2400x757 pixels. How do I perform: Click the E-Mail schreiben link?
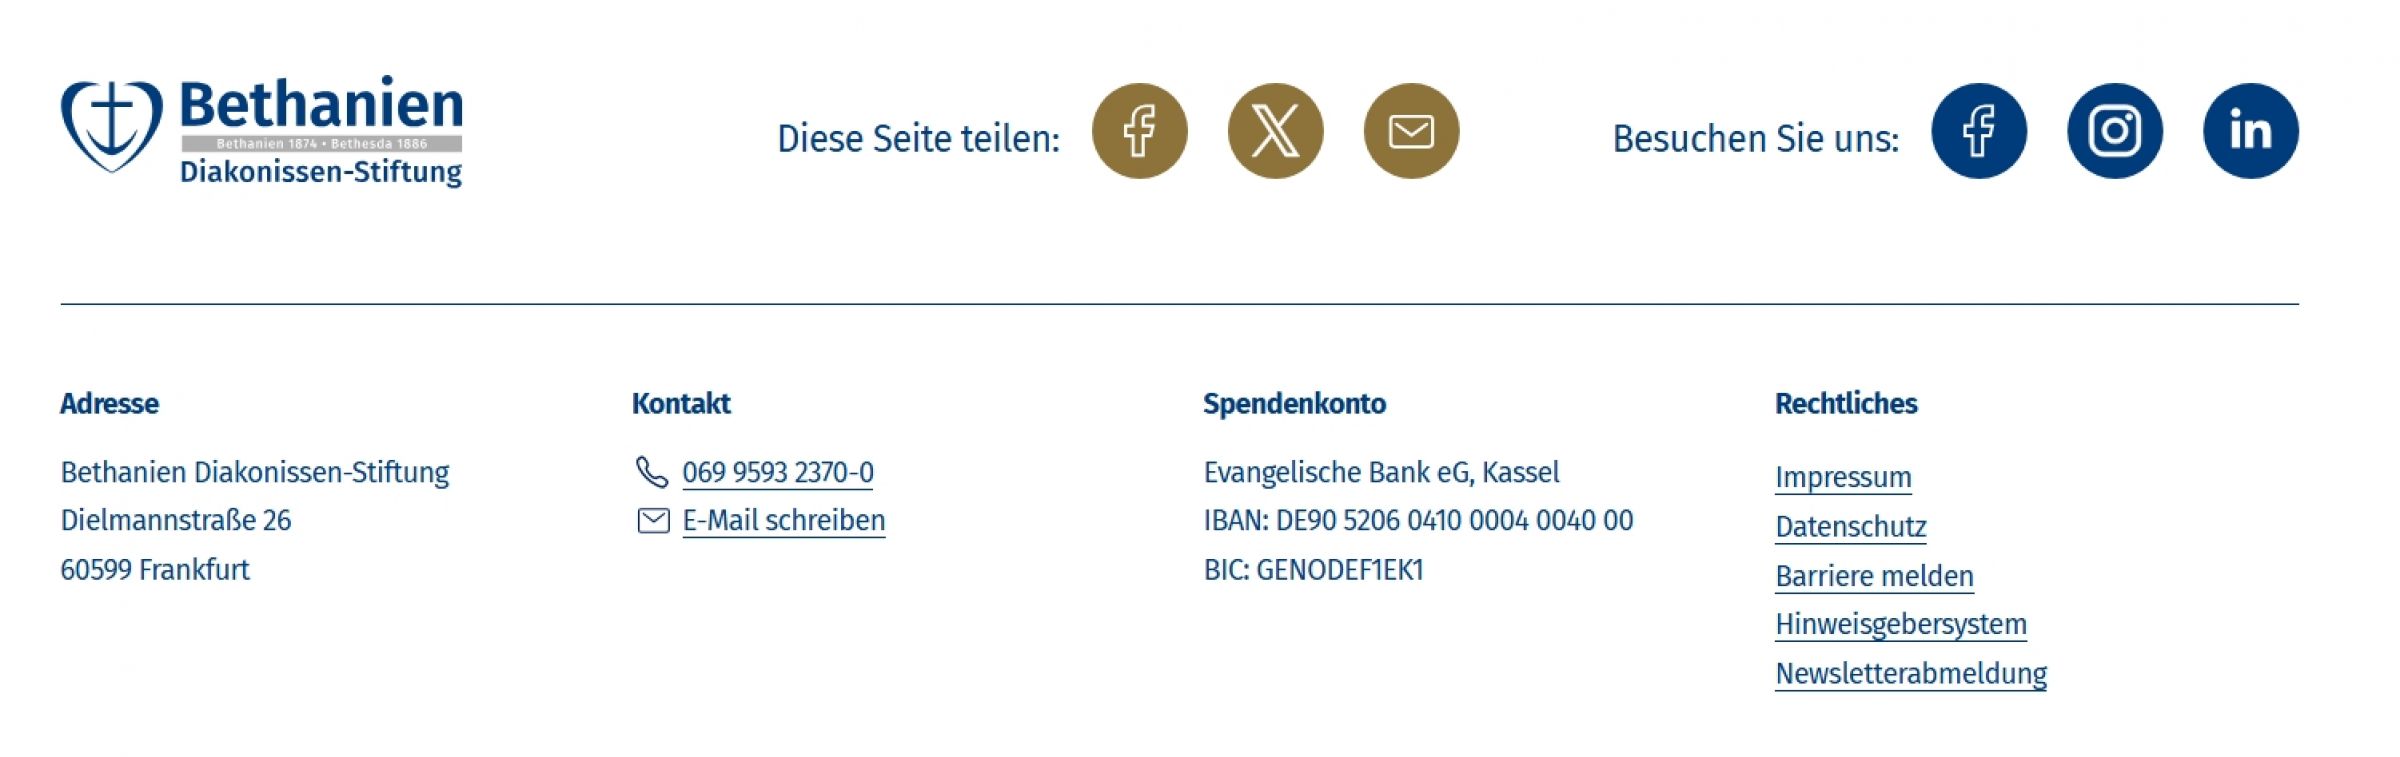coord(783,518)
